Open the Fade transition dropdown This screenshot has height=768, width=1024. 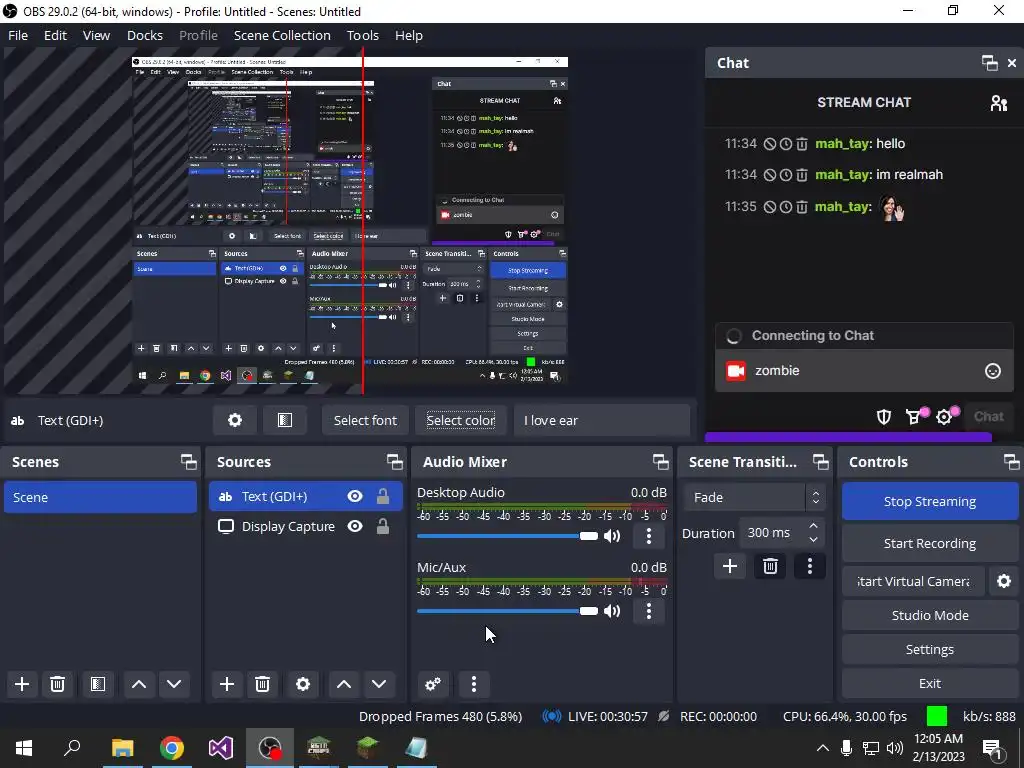(754, 498)
